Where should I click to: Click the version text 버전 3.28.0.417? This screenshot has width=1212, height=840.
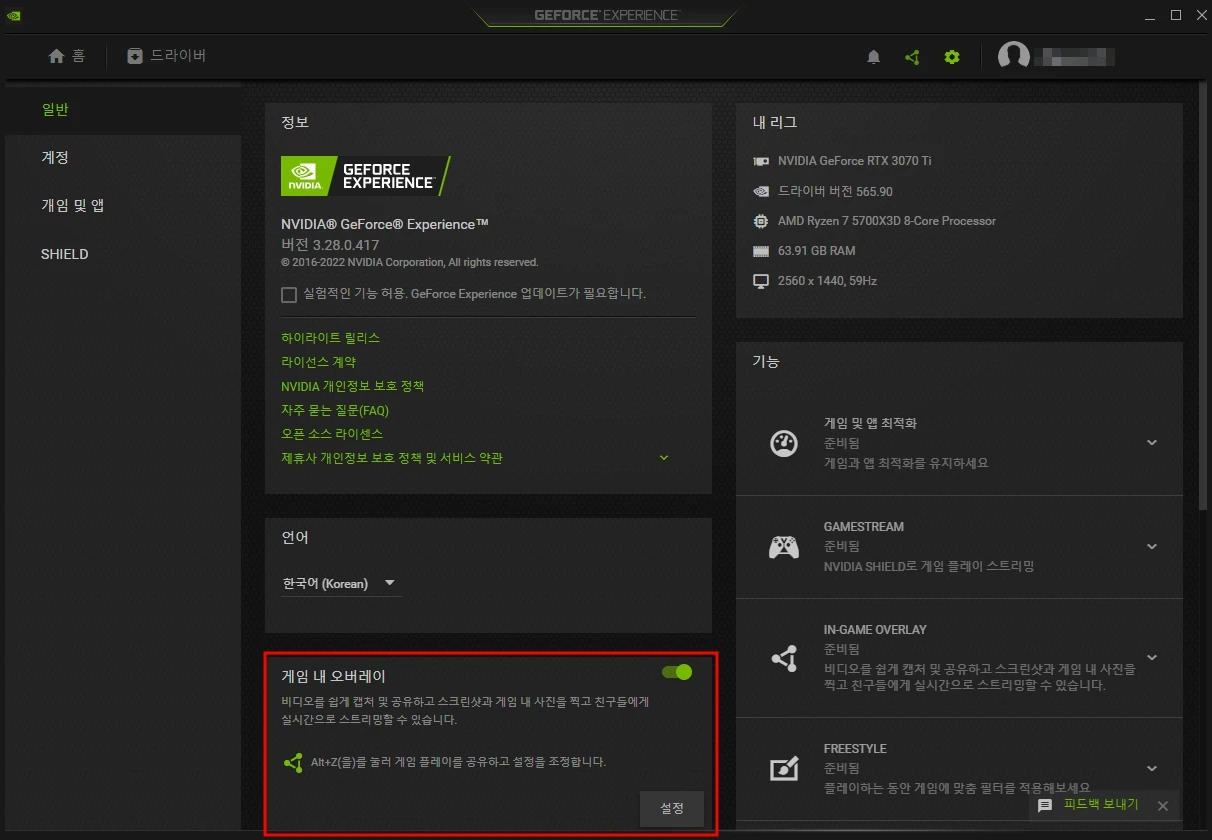[x=330, y=245]
